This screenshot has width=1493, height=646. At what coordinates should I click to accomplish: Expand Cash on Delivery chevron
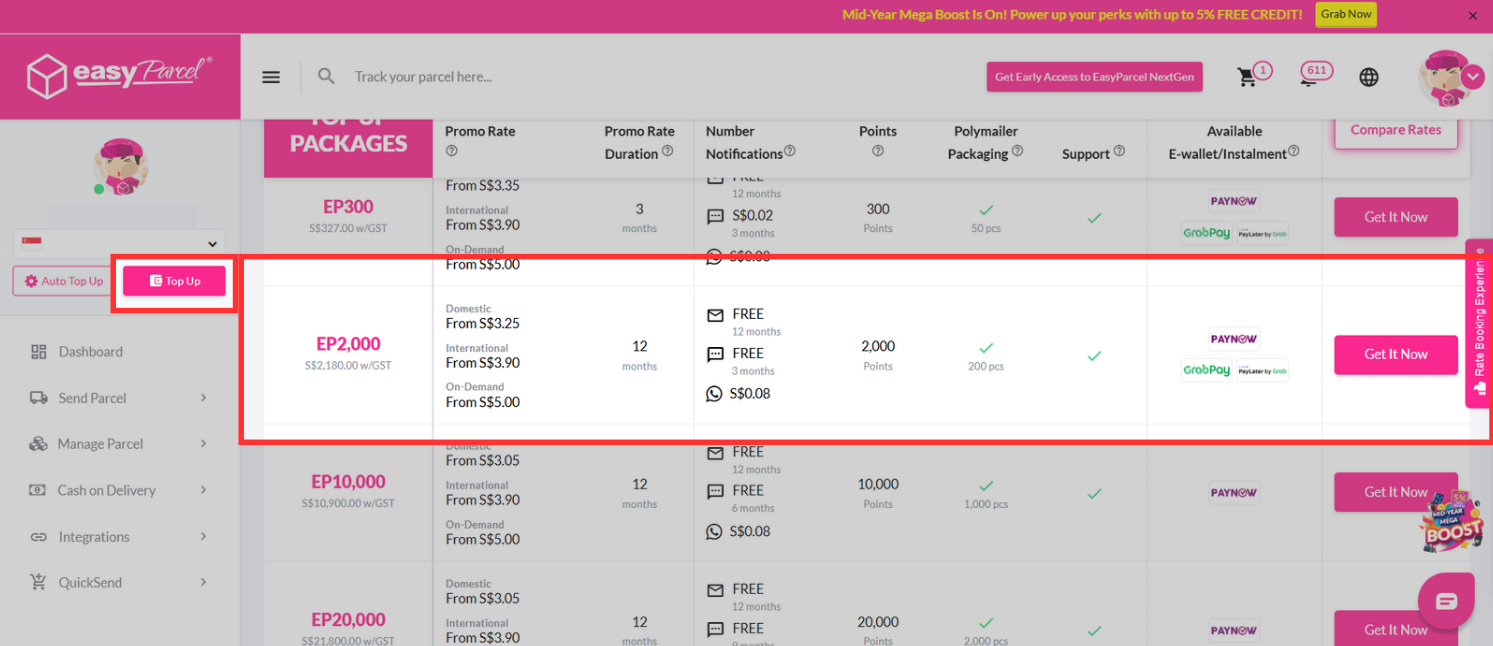point(203,490)
